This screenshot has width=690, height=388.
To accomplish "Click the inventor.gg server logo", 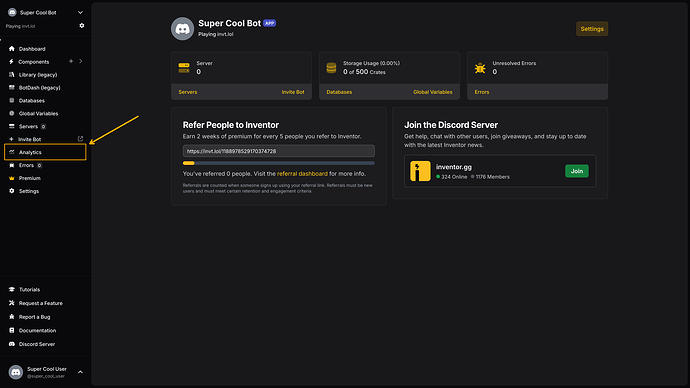I will (x=420, y=171).
